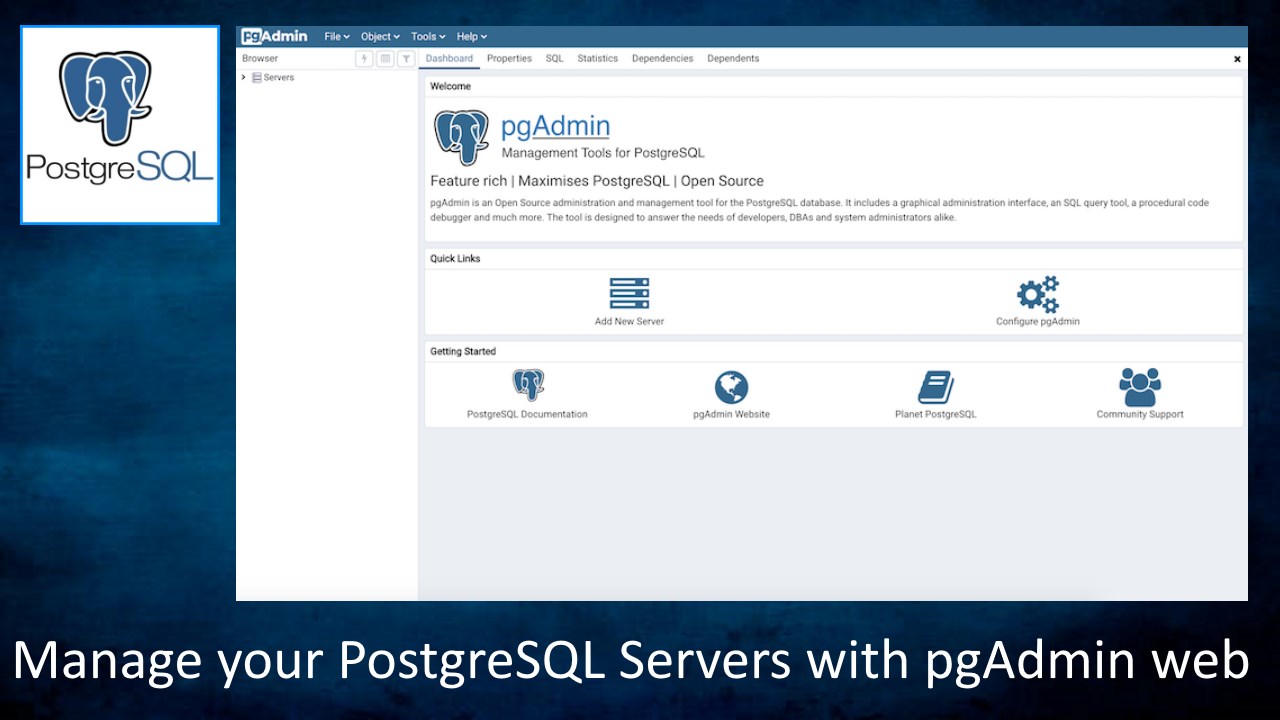Click the pgAdmin logo in header
1280x720 pixels.
[274, 37]
